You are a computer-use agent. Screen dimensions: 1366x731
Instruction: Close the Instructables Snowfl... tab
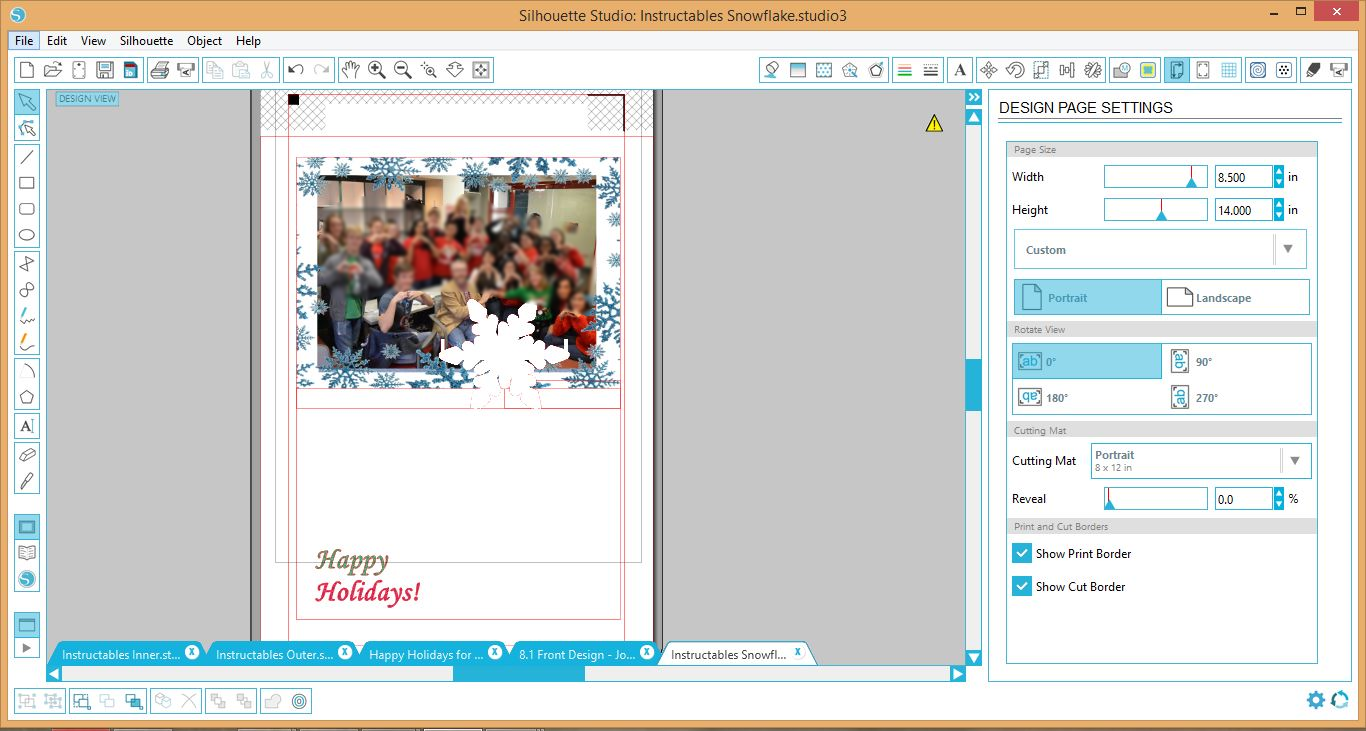click(x=798, y=652)
